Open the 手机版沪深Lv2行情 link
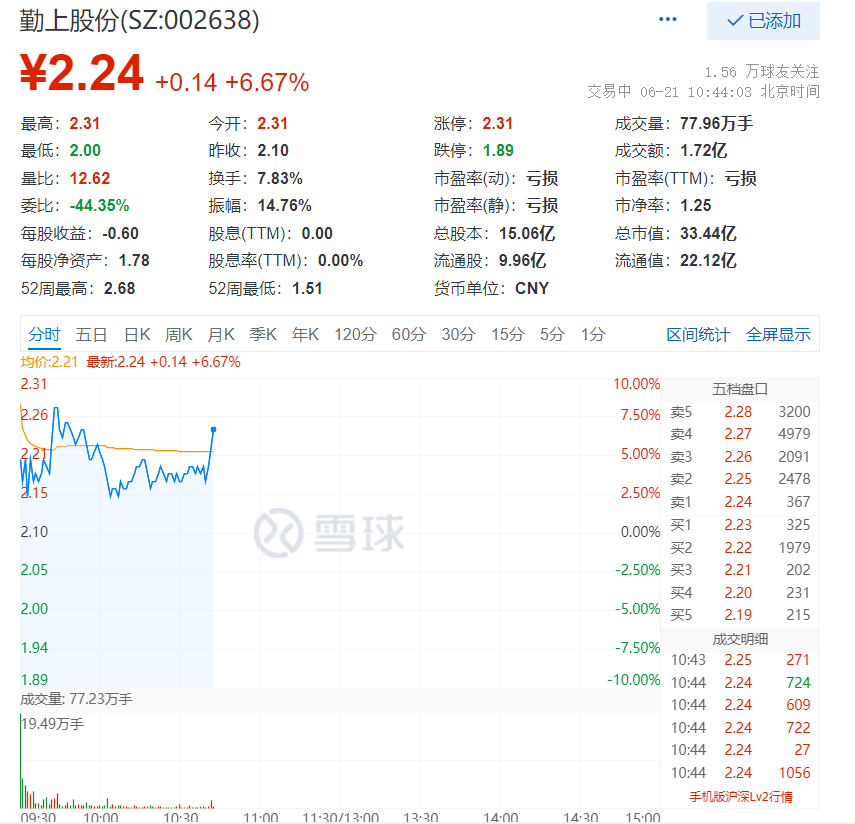This screenshot has height=824, width=855. tap(740, 796)
